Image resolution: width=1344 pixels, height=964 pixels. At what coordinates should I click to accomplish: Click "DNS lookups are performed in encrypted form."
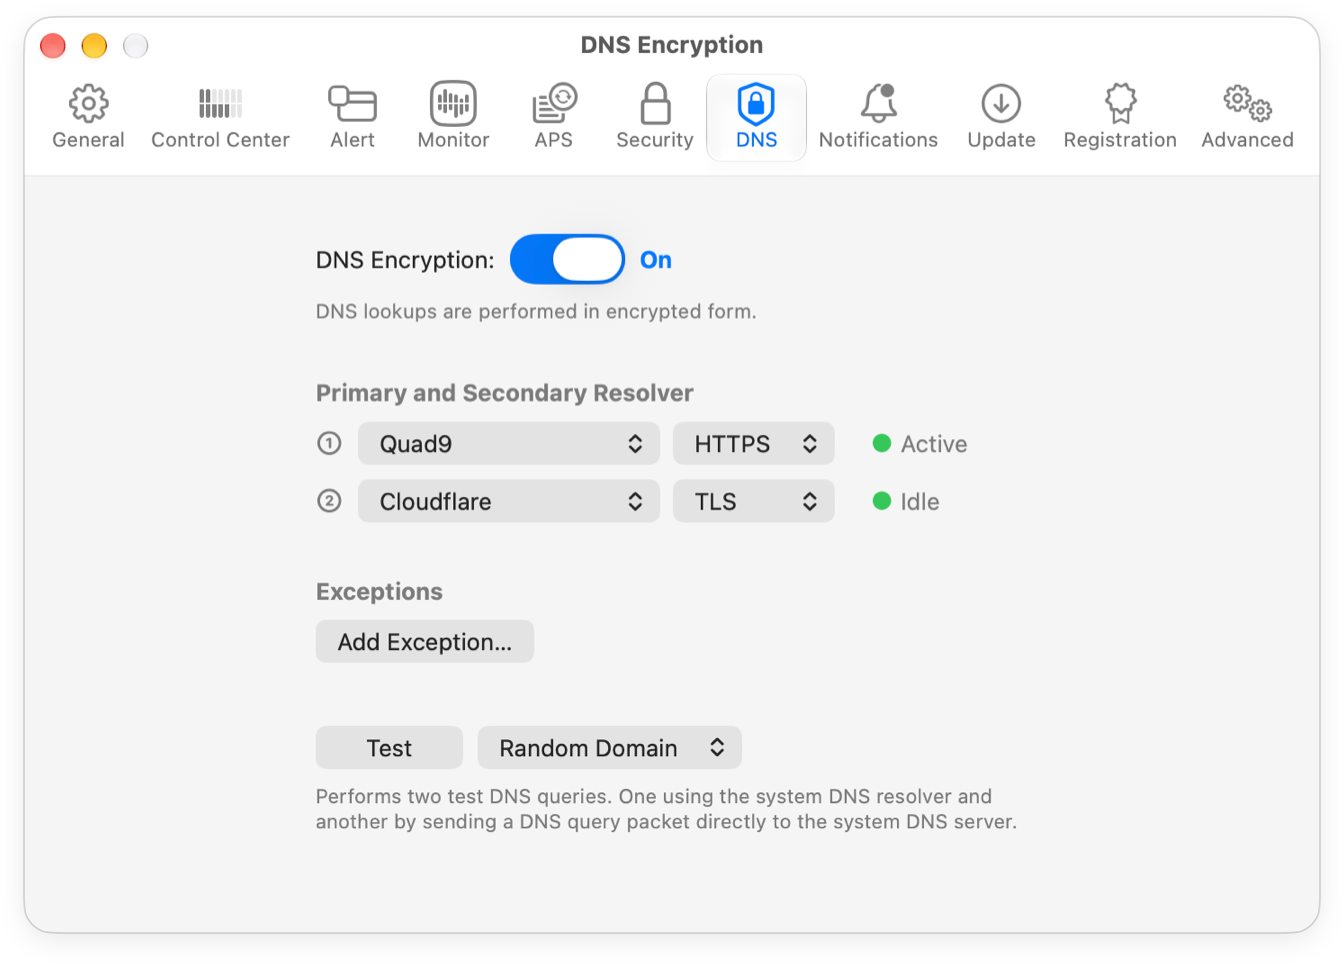click(536, 312)
